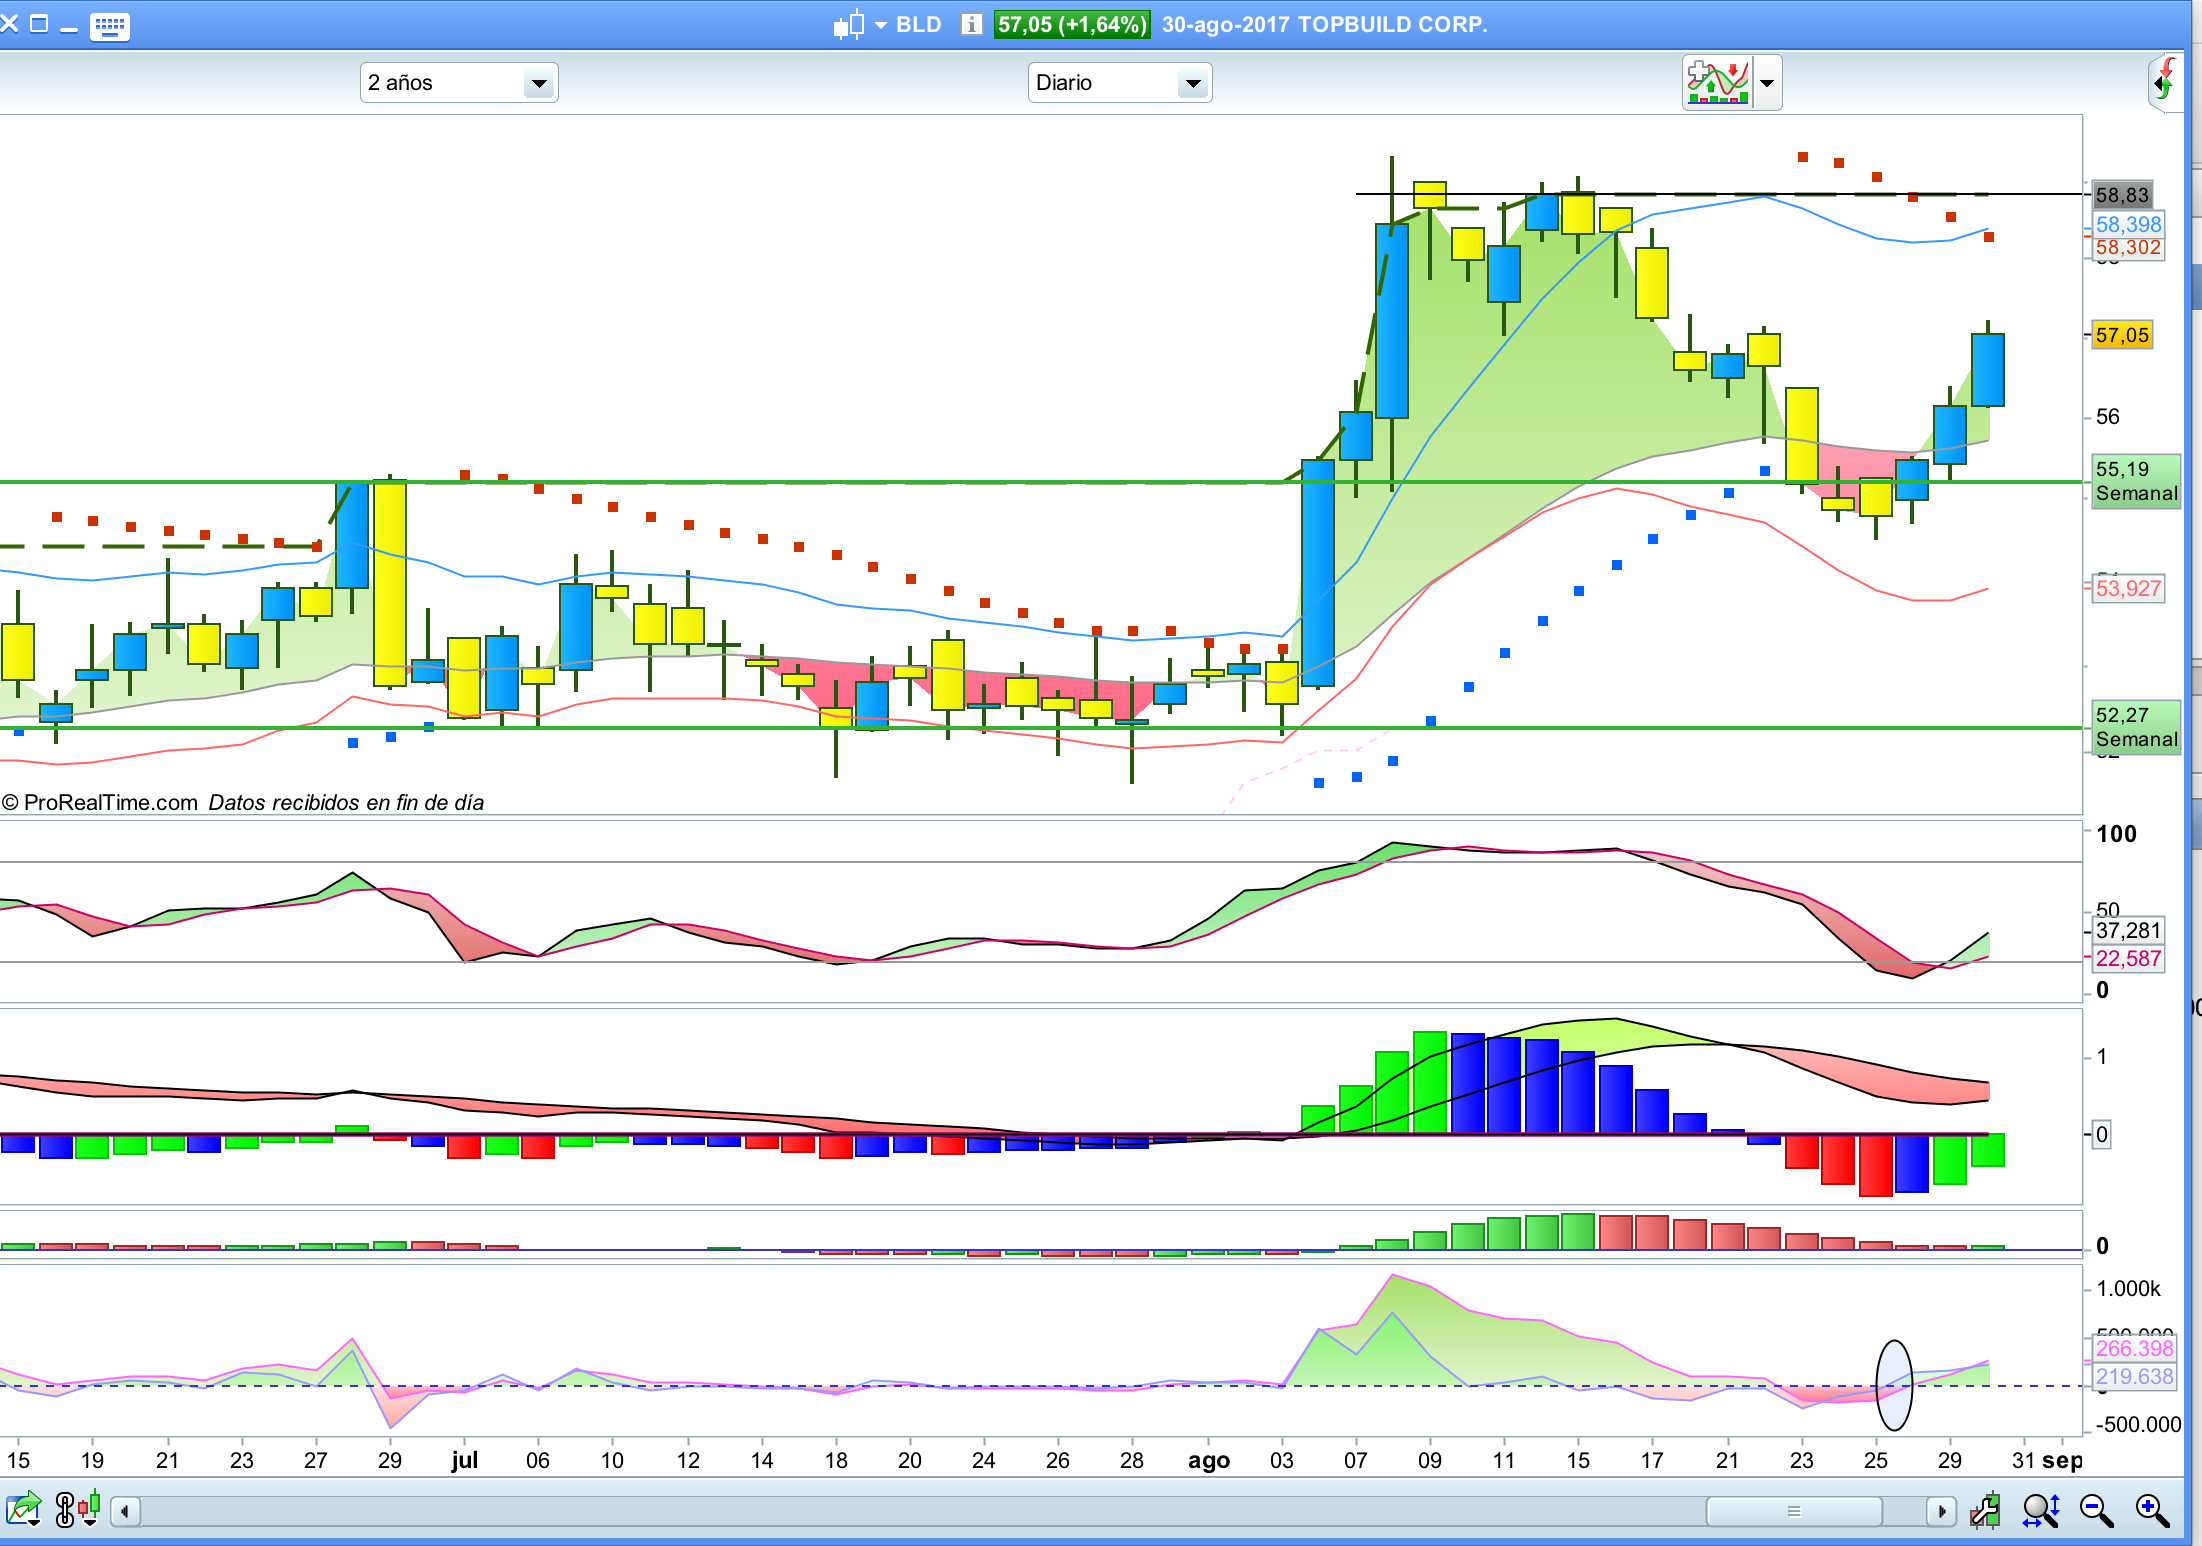Click the horizontal chart scrollbar thumb
Viewport: 2202px width, 1546px height.
pos(1793,1511)
